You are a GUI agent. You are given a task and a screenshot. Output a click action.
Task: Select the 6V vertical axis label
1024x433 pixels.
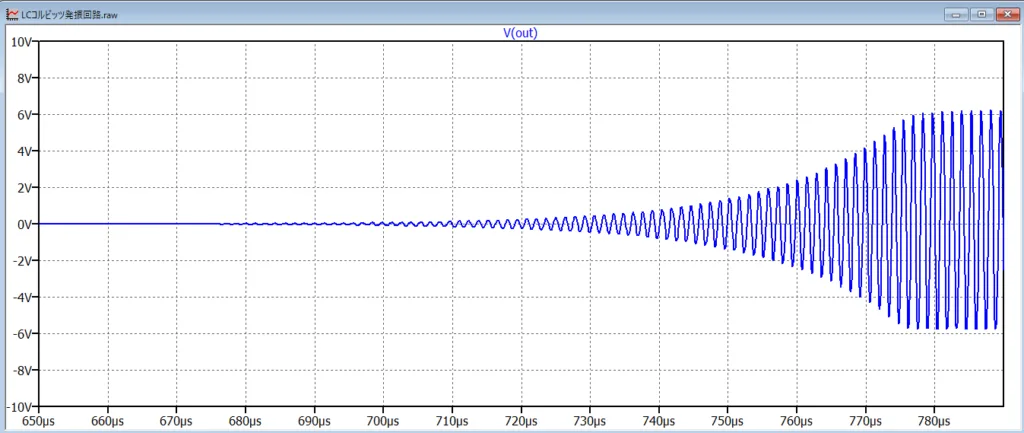pos(23,115)
